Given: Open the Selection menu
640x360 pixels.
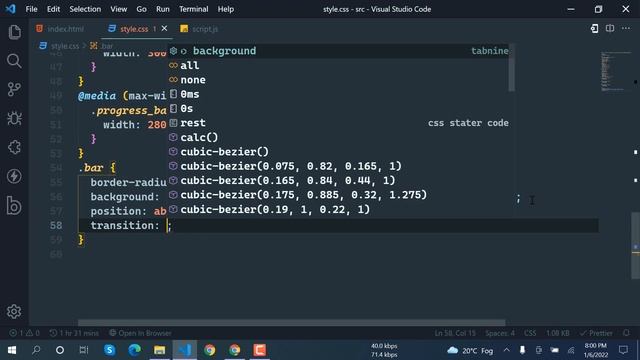Looking at the screenshot, I should tap(85, 9).
